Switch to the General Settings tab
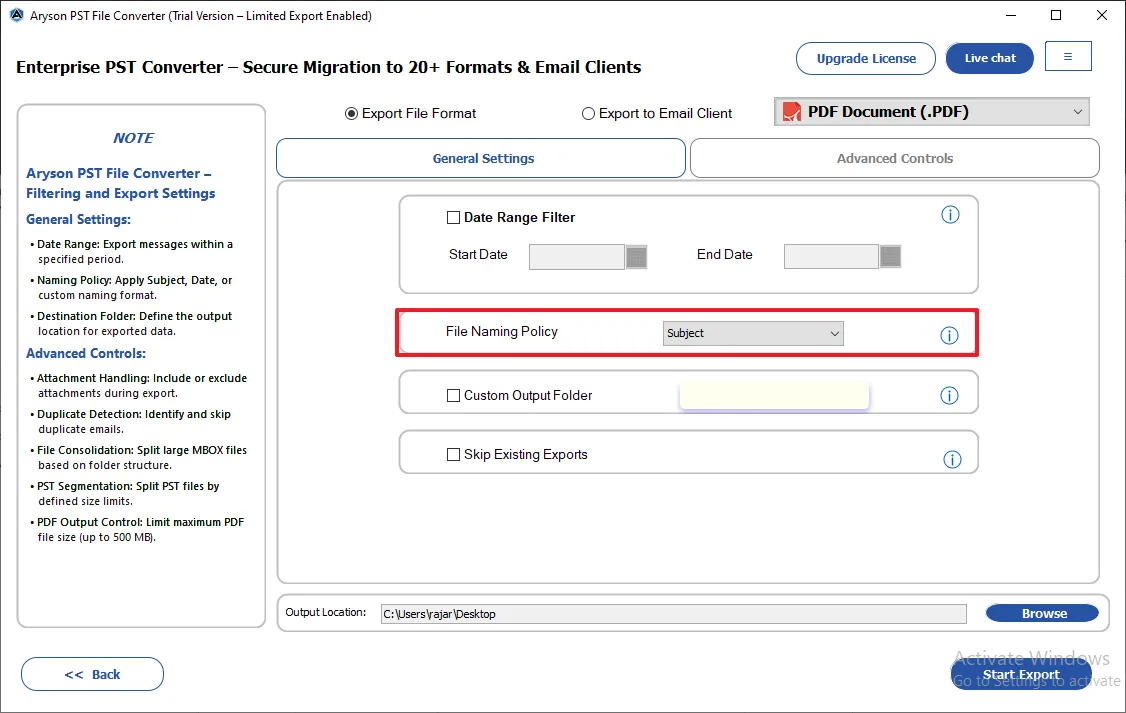Screen dimensions: 1126x713 (x=480, y=158)
